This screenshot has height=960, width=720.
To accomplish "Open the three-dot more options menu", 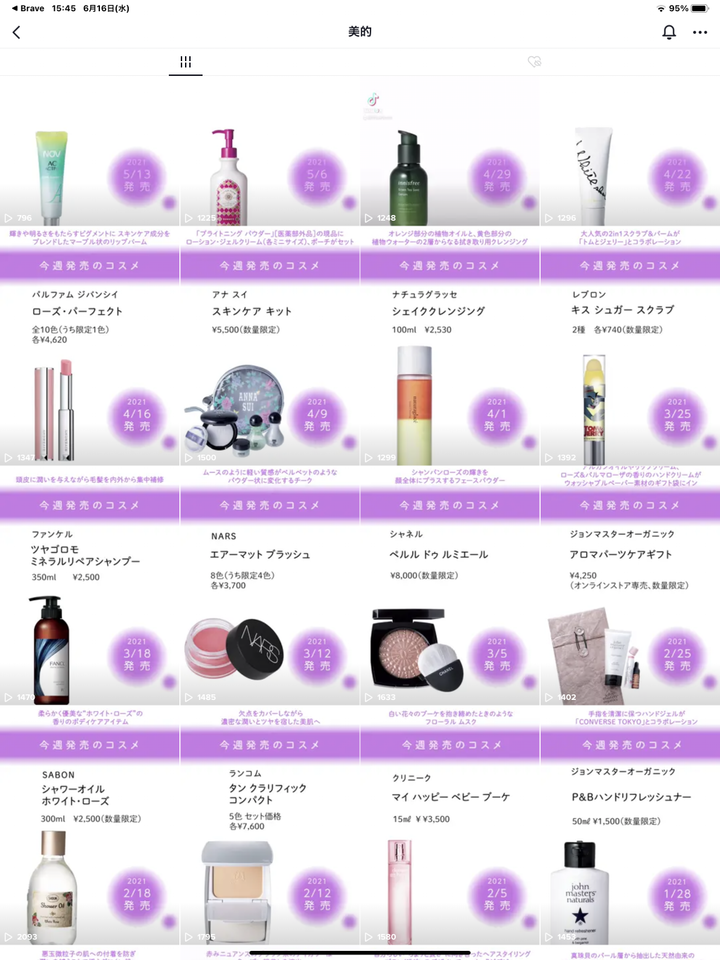I will (x=700, y=32).
